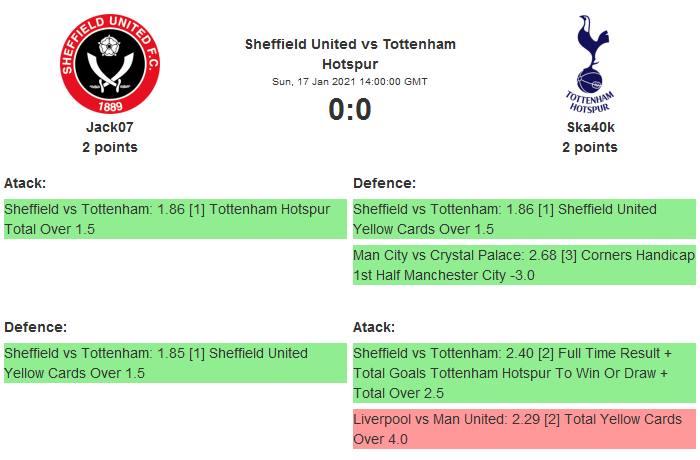700x460 pixels.
Task: Click the 1889 year on Sheffield crest
Action: (x=110, y=103)
